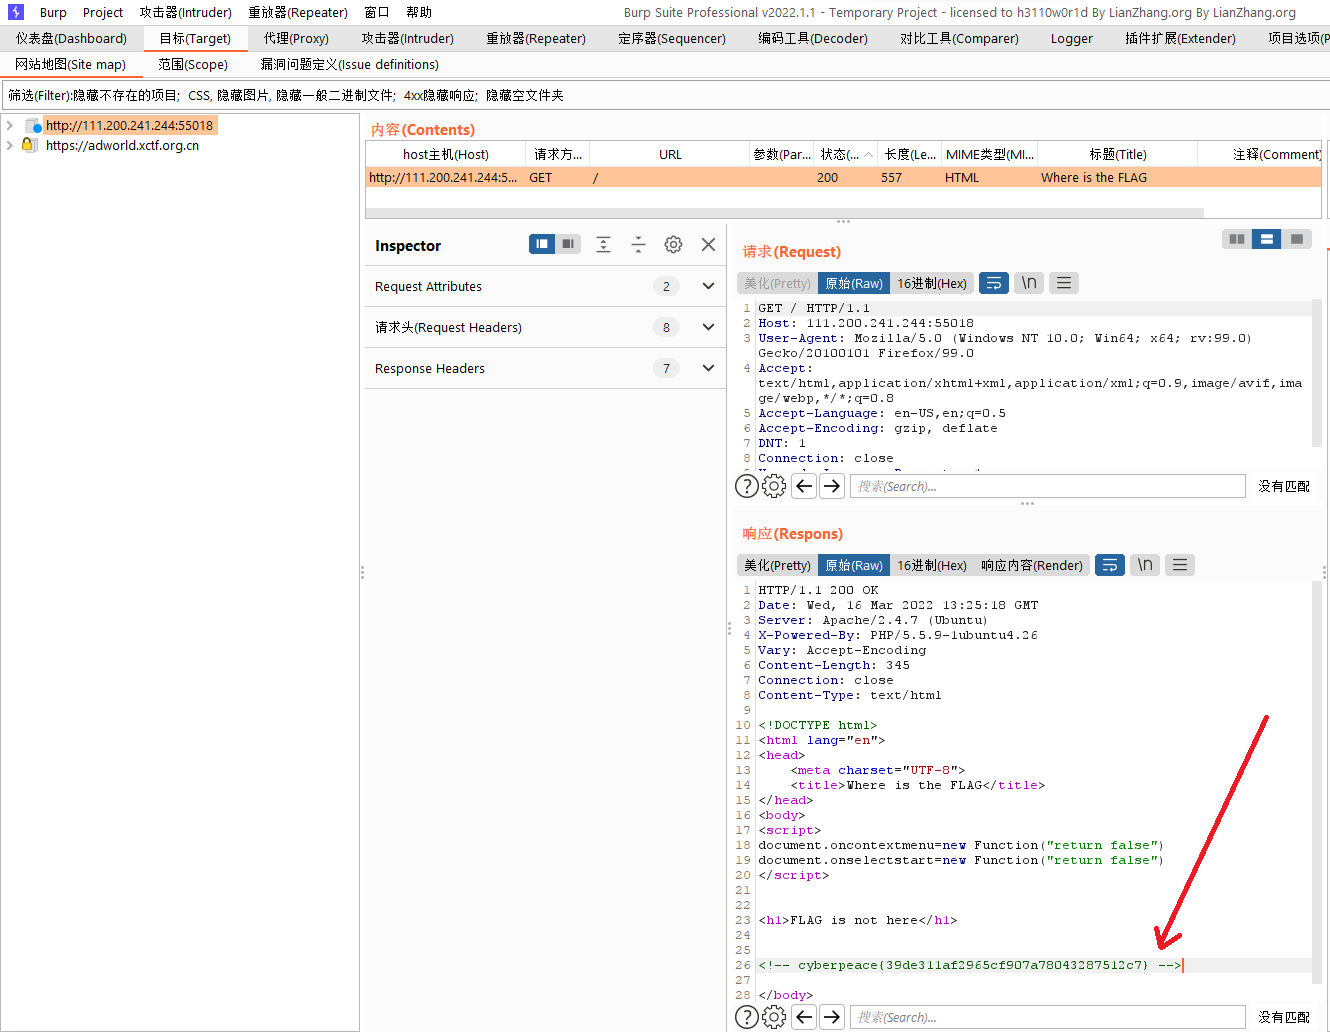This screenshot has height=1032, width=1330.
Task: Click the request search field
Action: tap(1048, 486)
